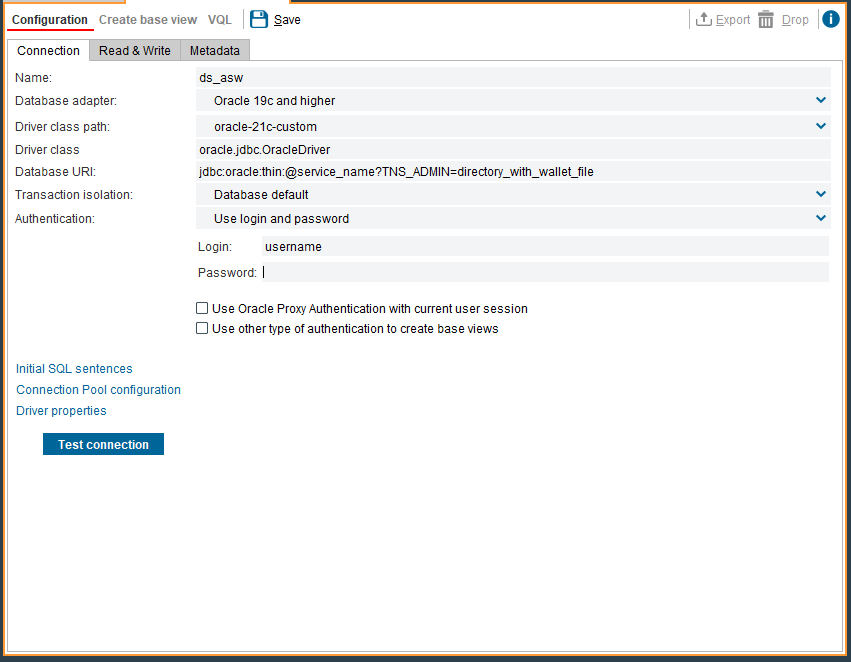The height and width of the screenshot is (662, 851).
Task: Open the blue information icon
Action: click(830, 19)
